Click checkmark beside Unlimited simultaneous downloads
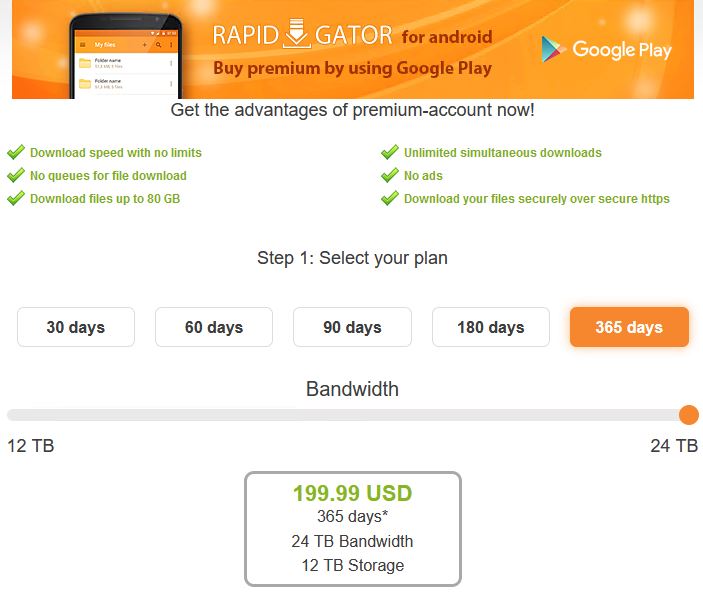The width and height of the screenshot is (703, 598). click(x=390, y=152)
